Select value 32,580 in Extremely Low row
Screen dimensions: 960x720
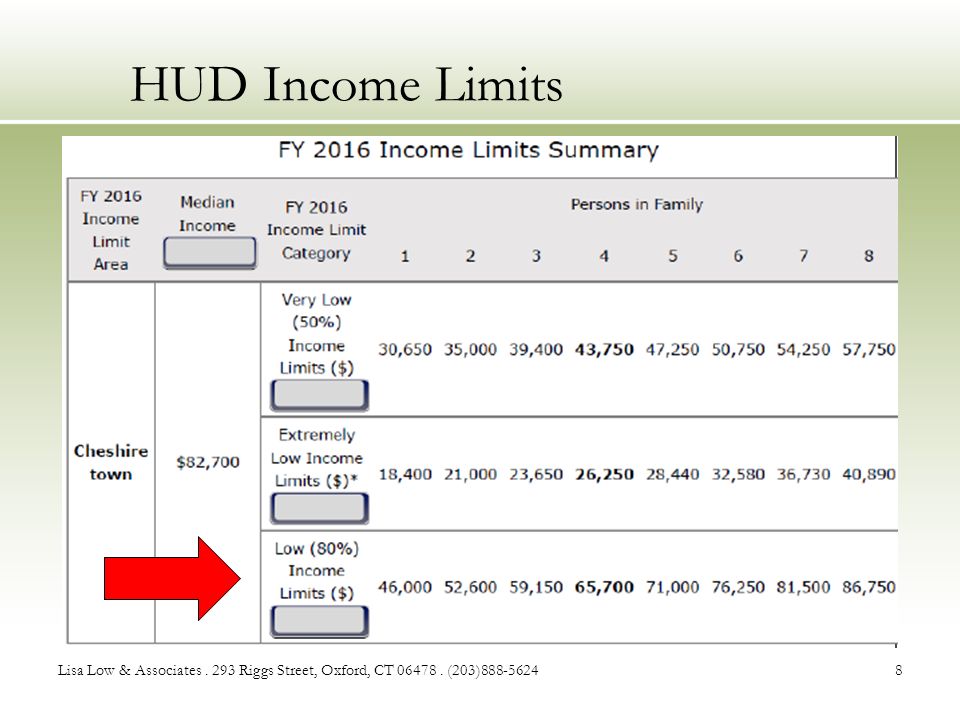coord(738,474)
